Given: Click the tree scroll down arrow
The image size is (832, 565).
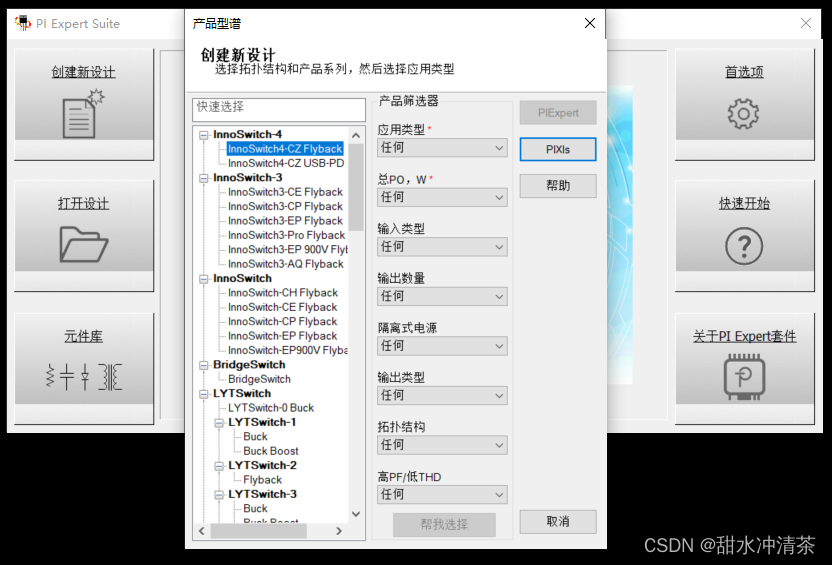Looking at the screenshot, I should point(356,514).
